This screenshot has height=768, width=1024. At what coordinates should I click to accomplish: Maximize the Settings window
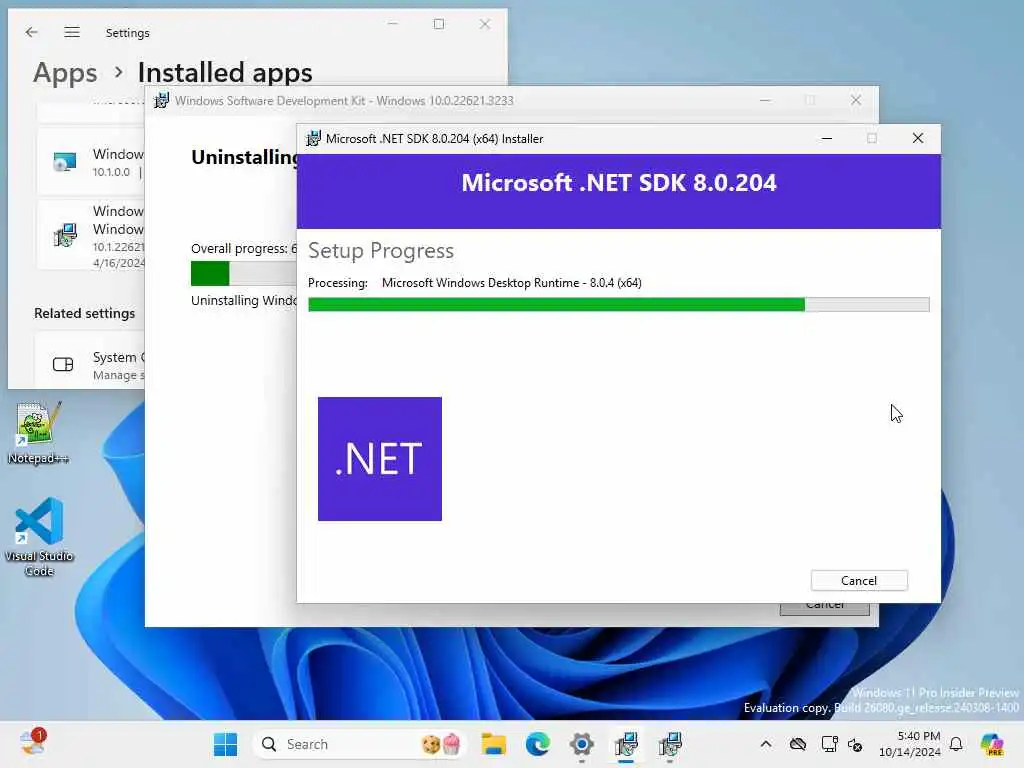439,24
